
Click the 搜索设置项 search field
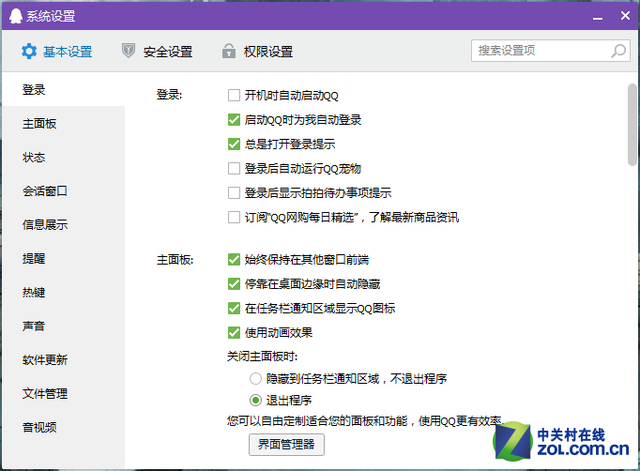(550, 51)
